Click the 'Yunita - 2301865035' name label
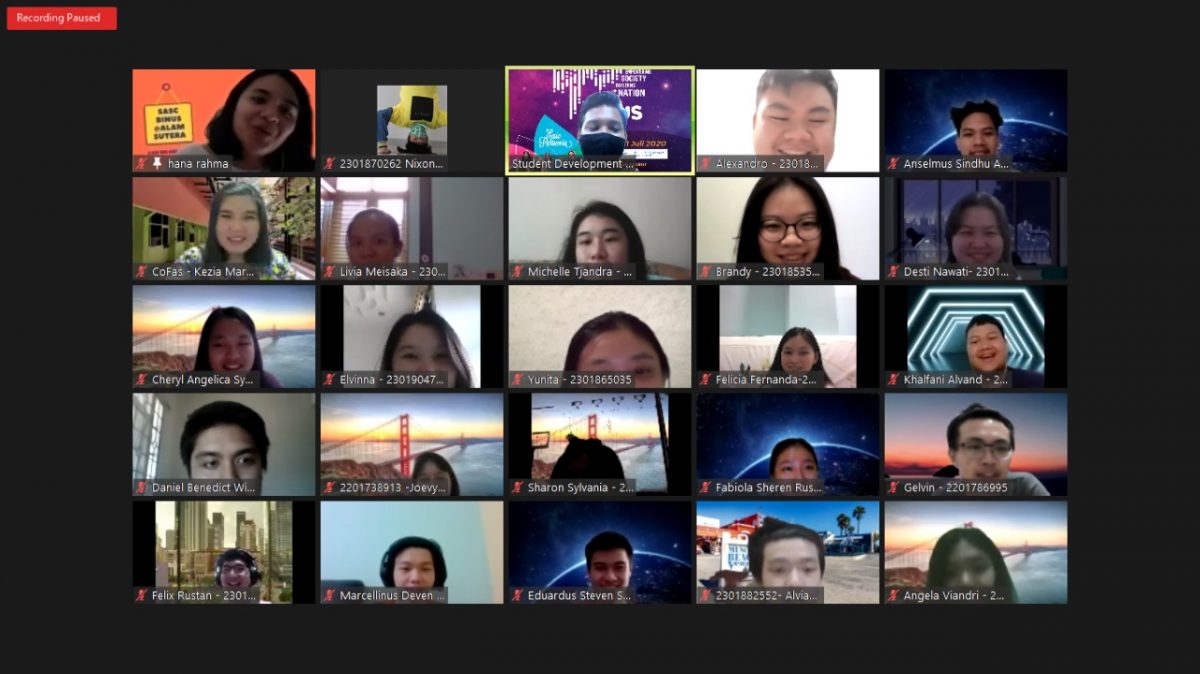 pyautogui.click(x=579, y=379)
